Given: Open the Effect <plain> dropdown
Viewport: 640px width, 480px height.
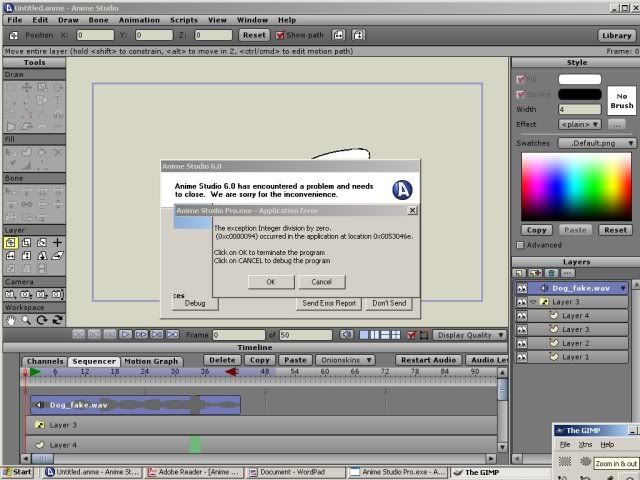Looking at the screenshot, I should (580, 124).
